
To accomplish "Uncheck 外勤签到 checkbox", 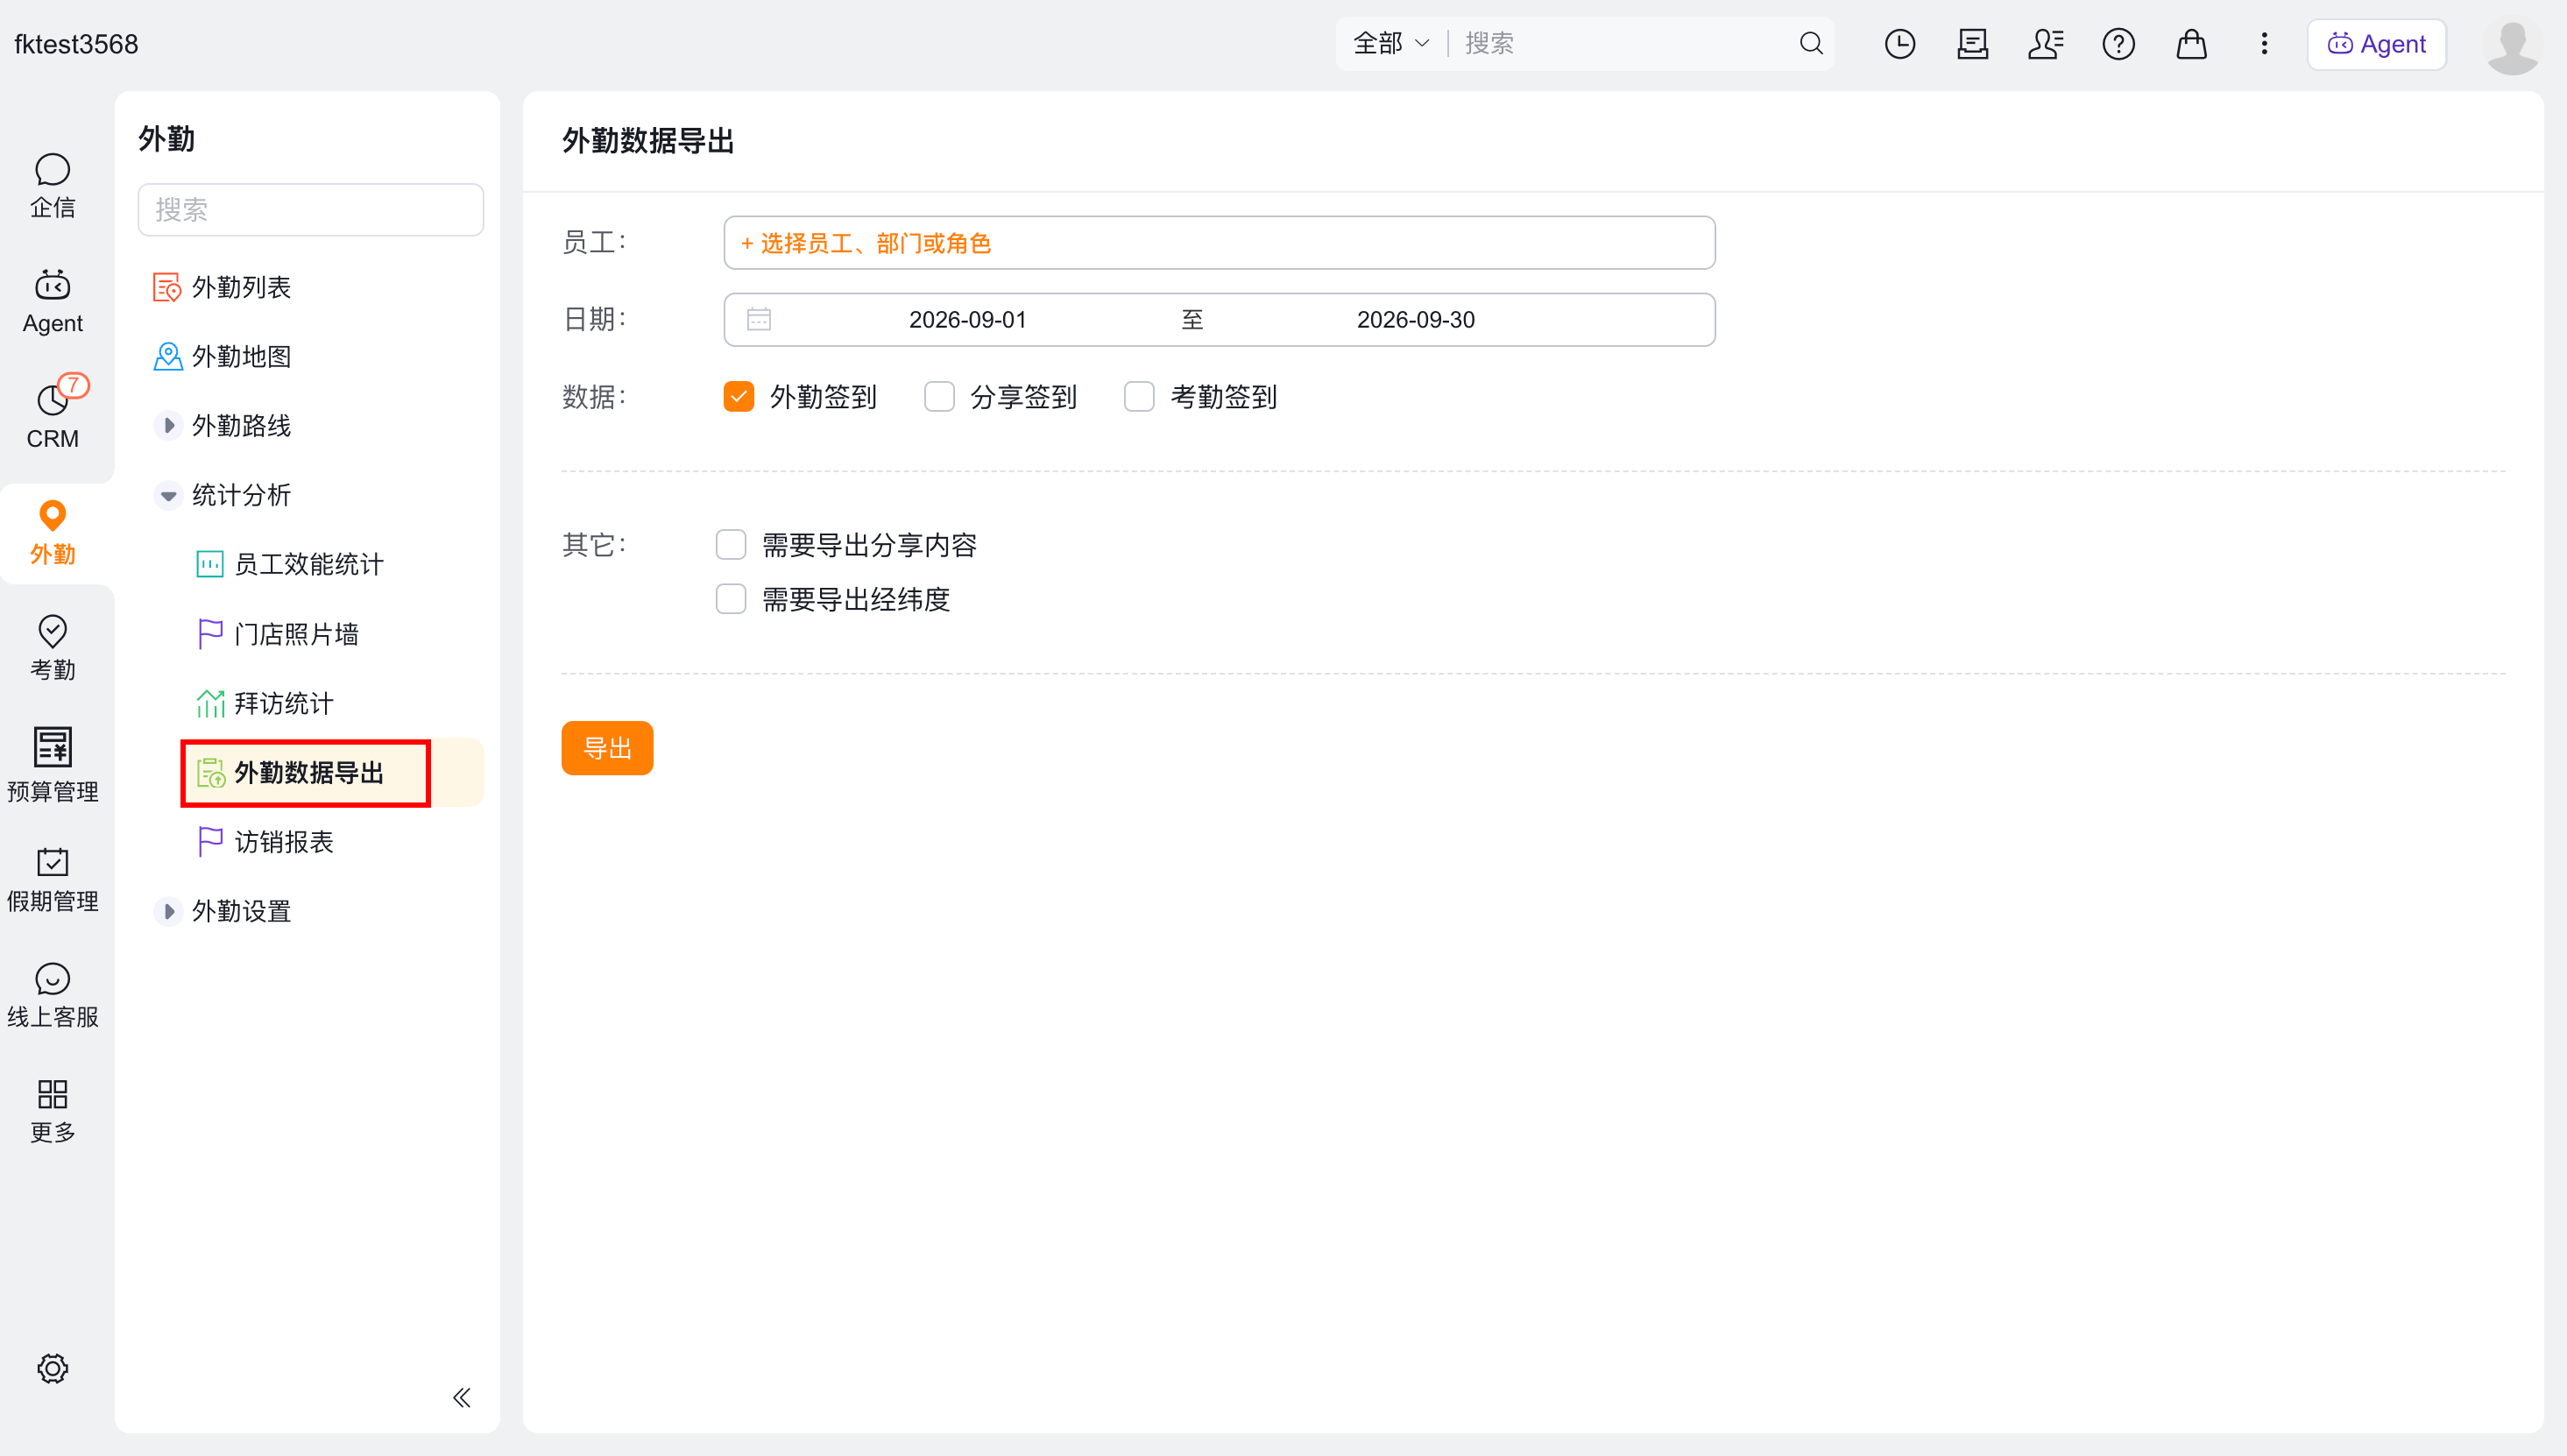I will (739, 397).
